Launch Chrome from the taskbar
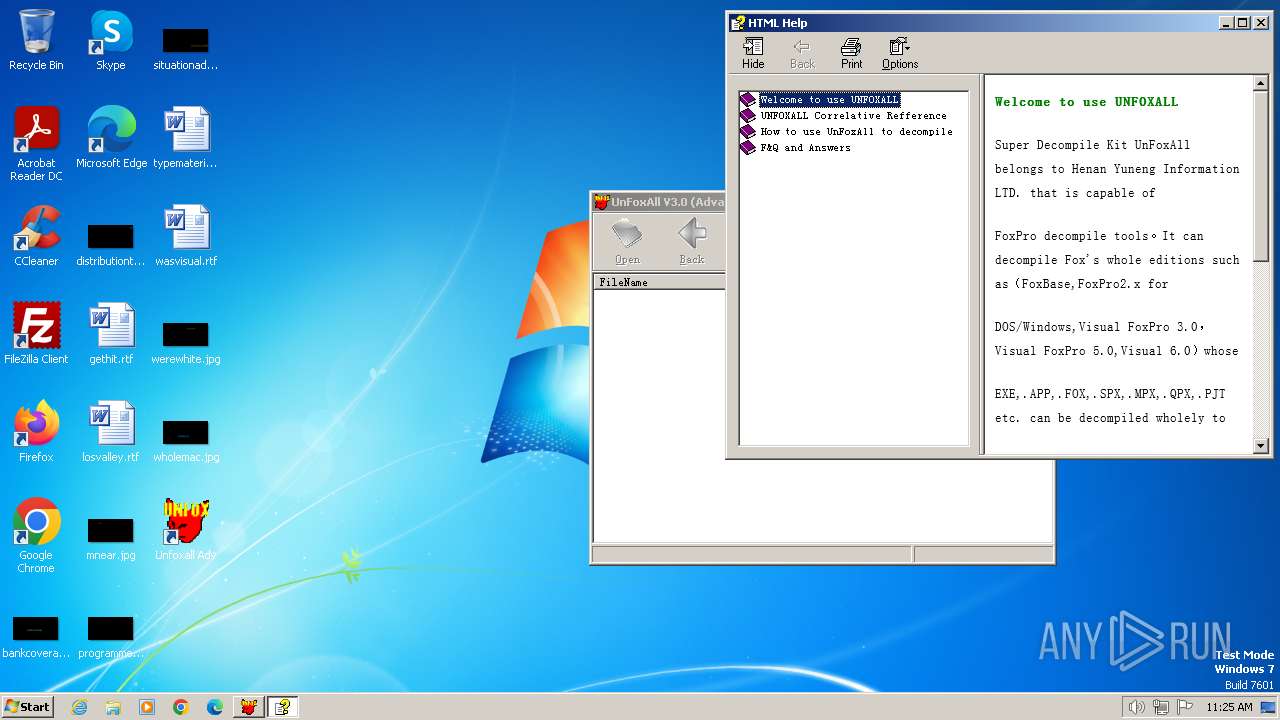 (x=181, y=707)
